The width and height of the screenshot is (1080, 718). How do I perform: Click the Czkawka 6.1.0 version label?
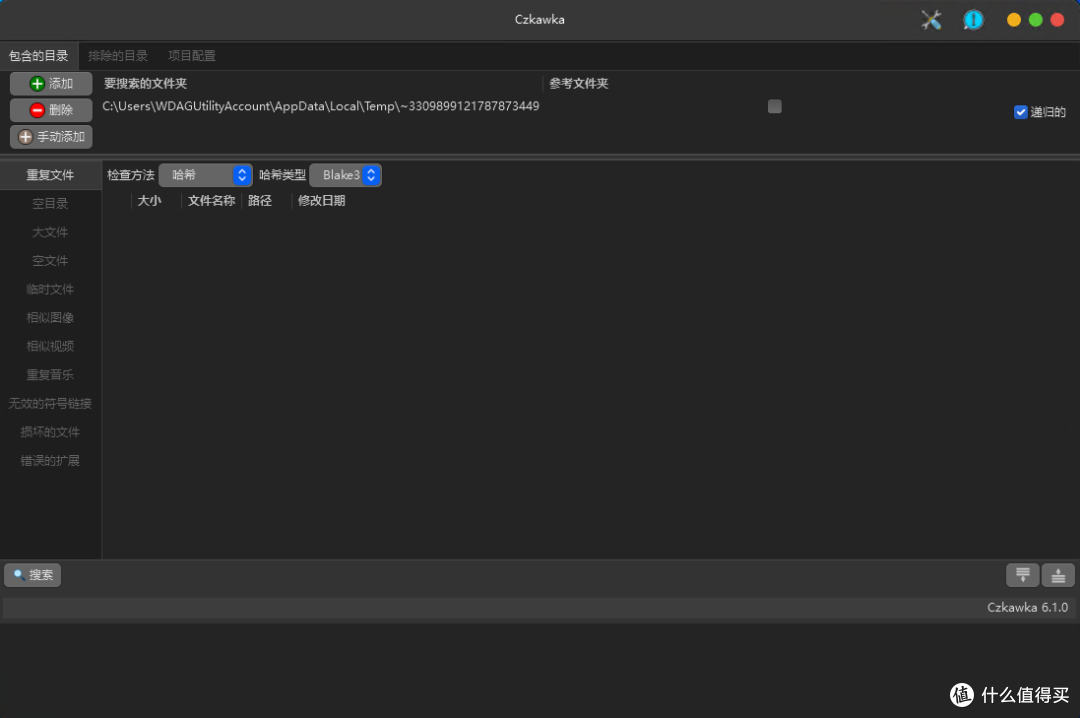coord(1027,608)
